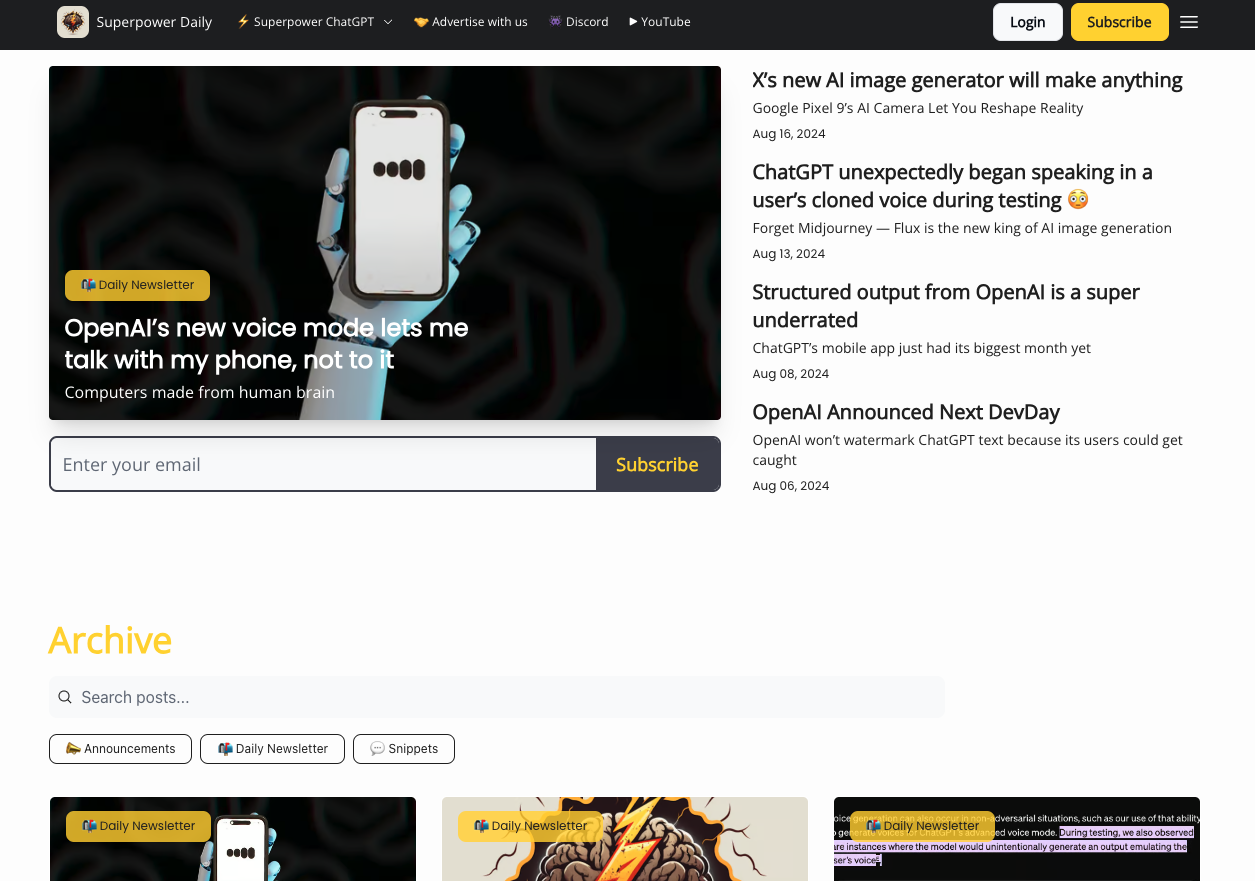Click the search magnifier icon in Archive
The height and width of the screenshot is (881, 1255).
tap(65, 697)
